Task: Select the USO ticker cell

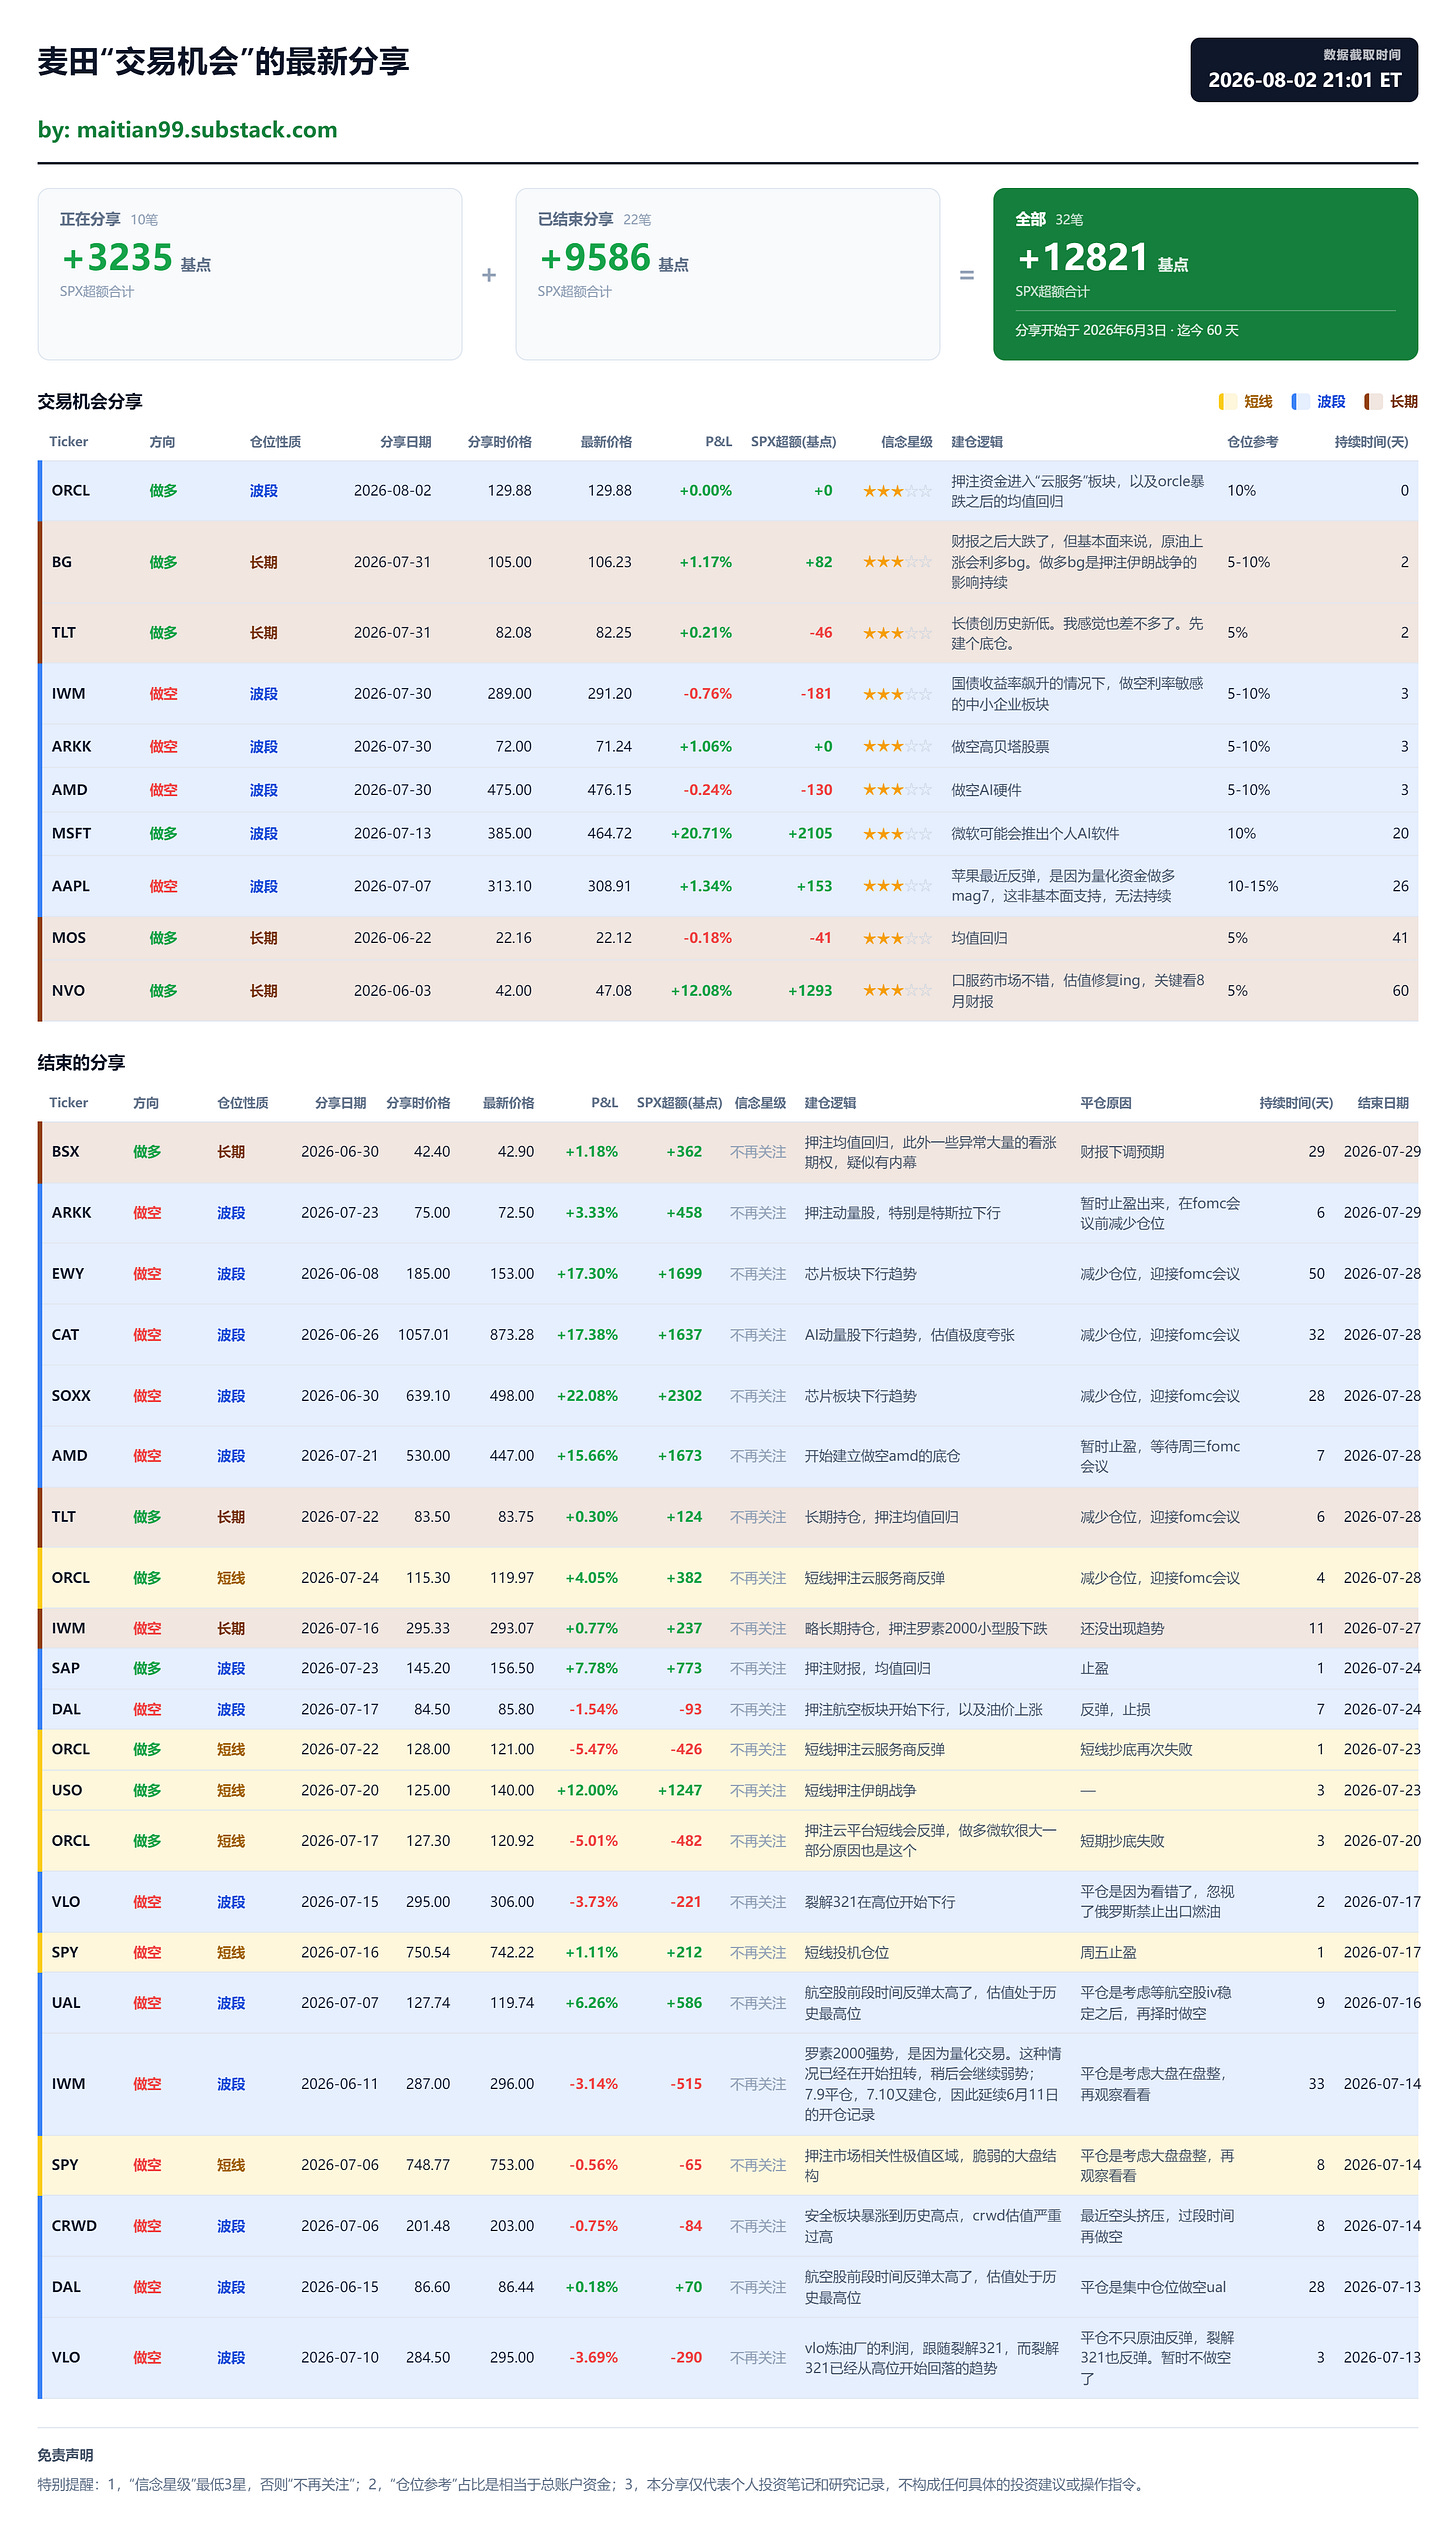Action: [x=67, y=1790]
